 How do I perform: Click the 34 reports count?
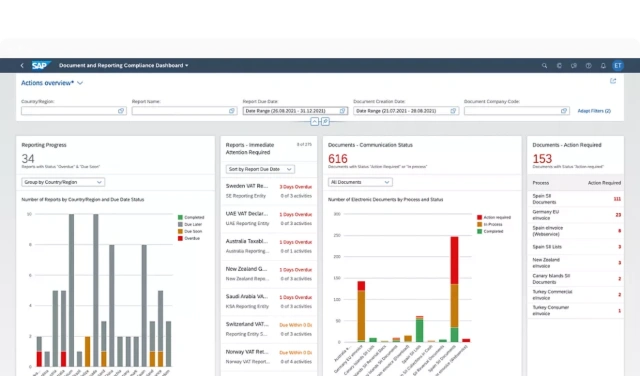click(28, 159)
